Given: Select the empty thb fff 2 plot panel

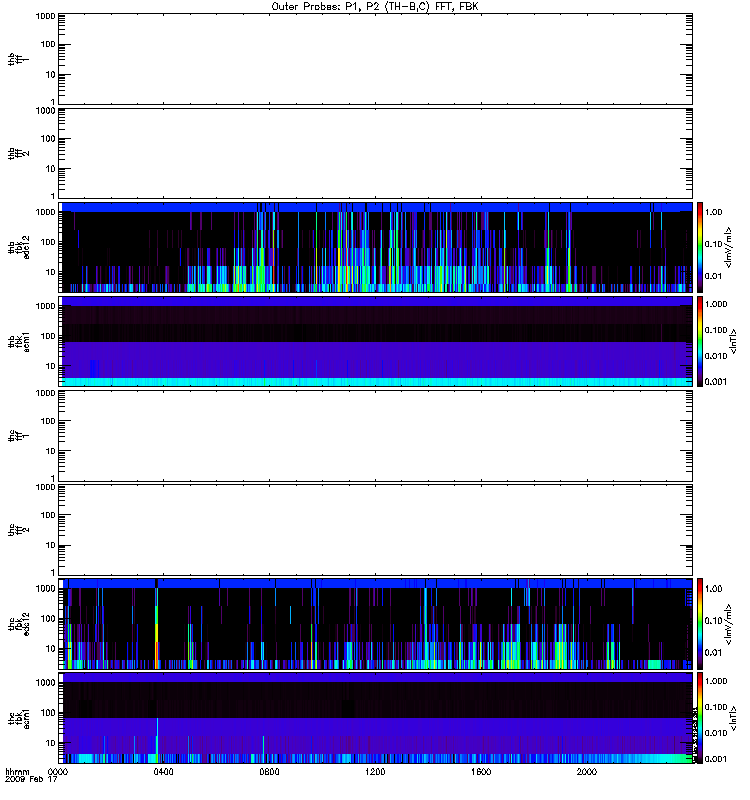Looking at the screenshot, I should (x=376, y=153).
